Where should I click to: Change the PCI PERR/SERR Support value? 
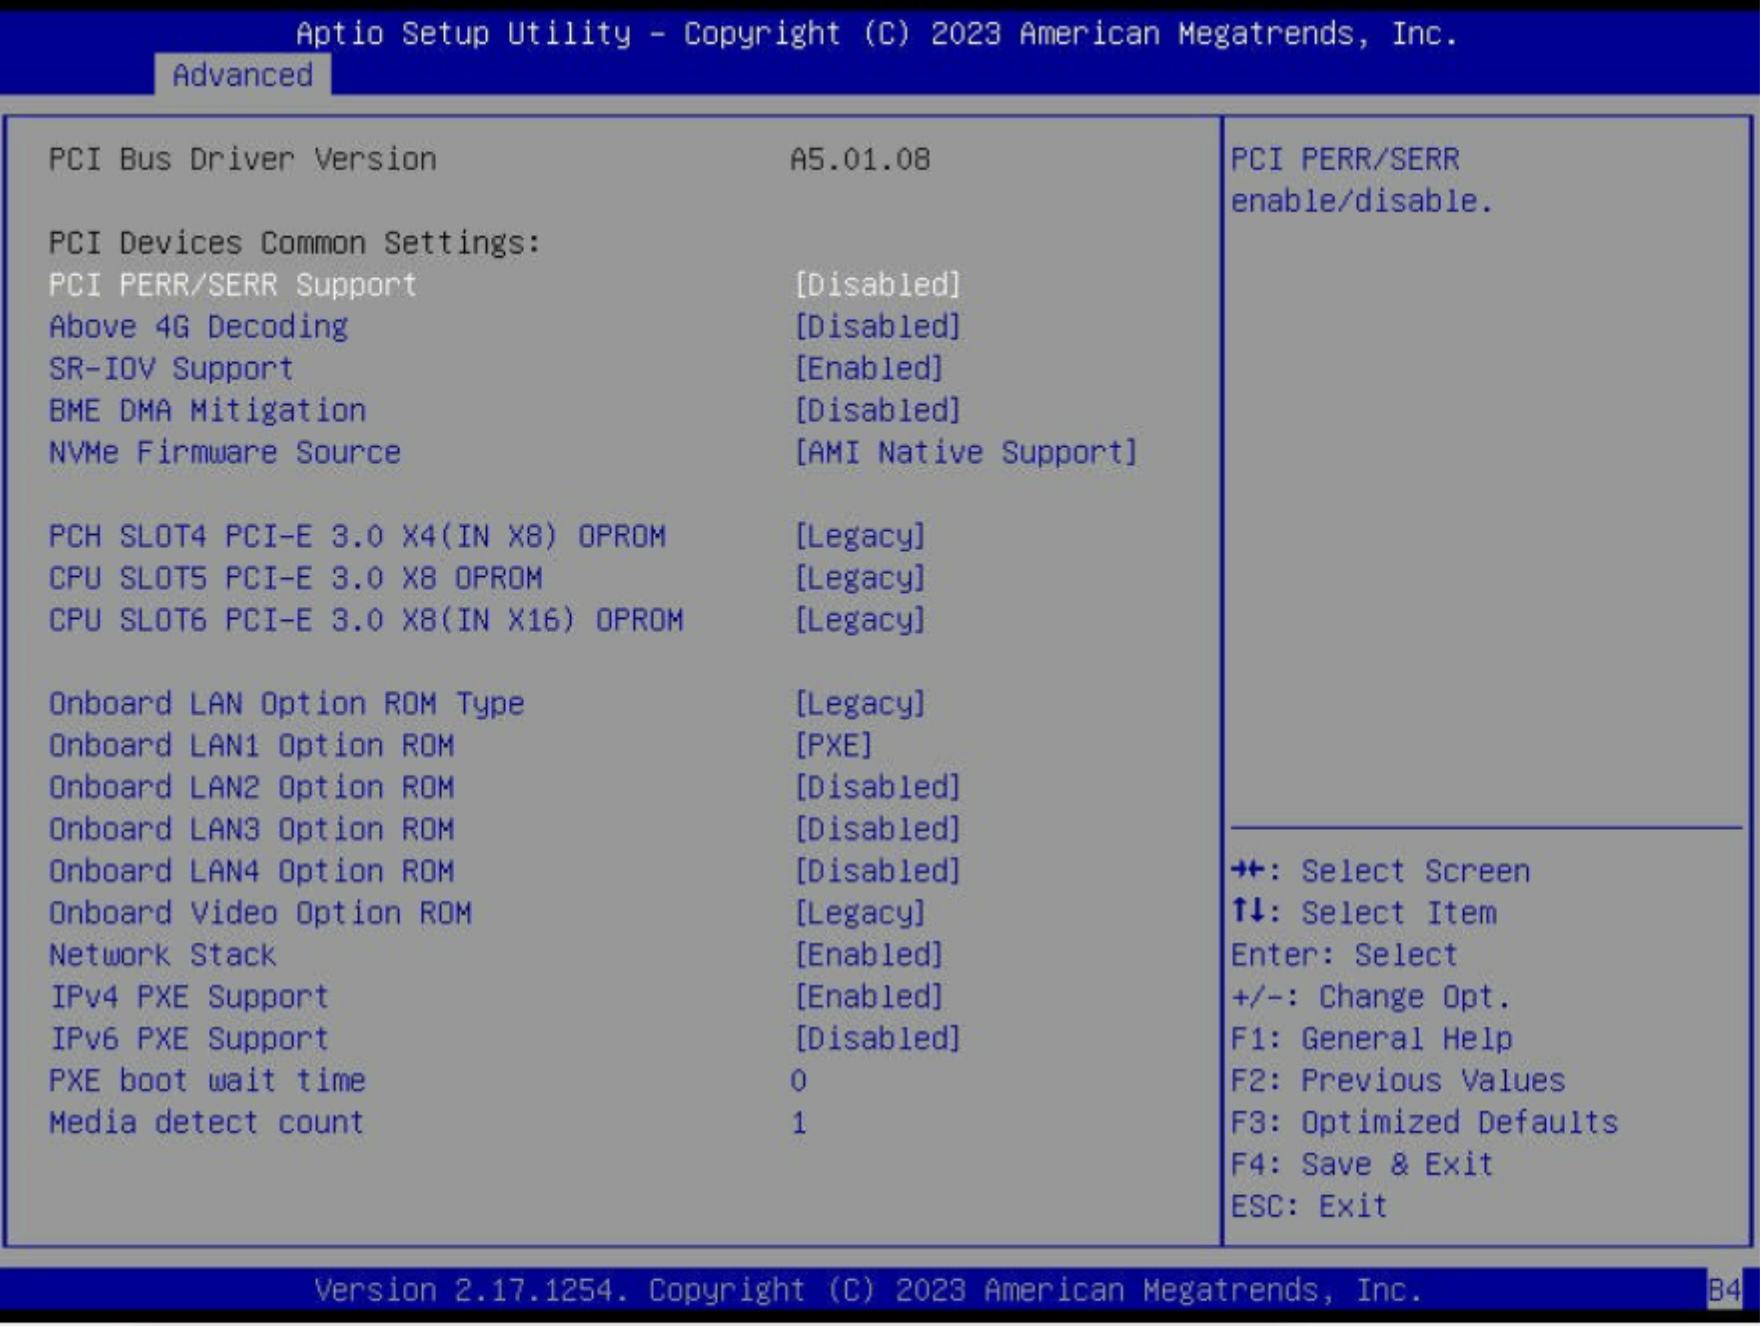pyautogui.click(x=877, y=285)
